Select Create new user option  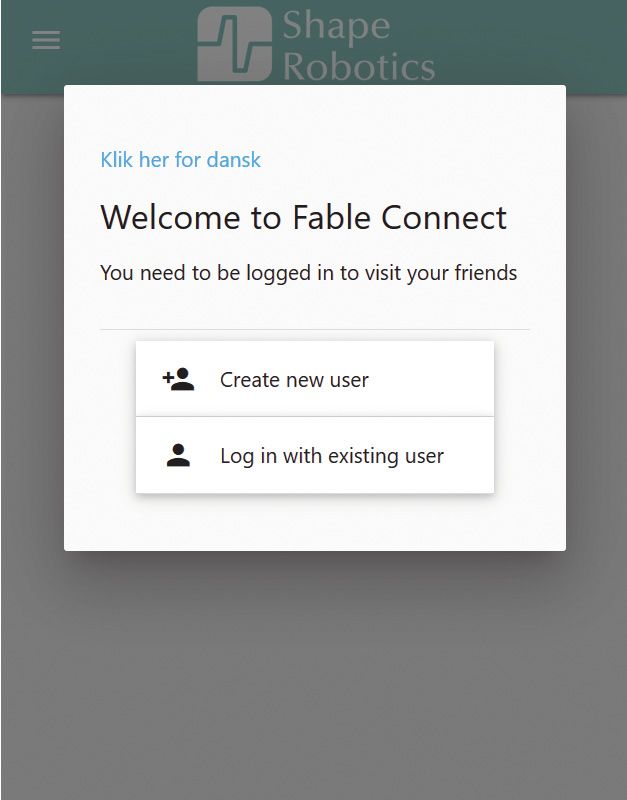point(294,380)
